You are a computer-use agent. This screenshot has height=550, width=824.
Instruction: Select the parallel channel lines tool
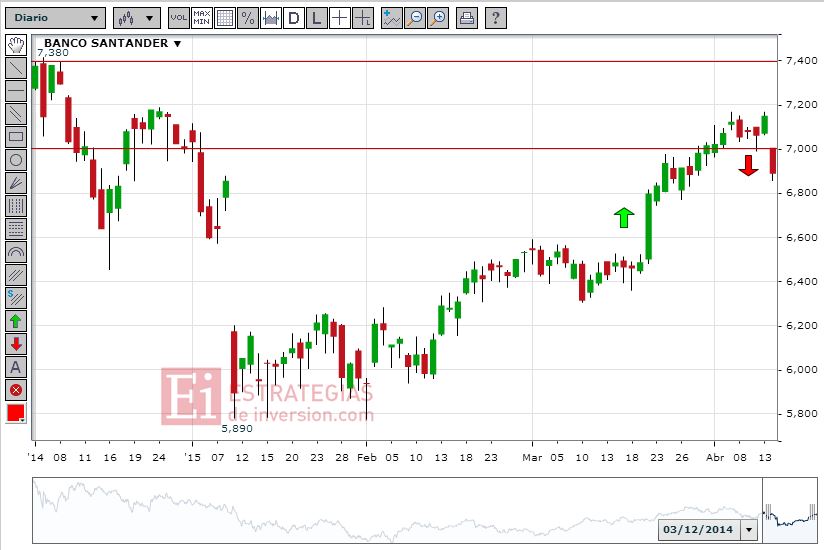click(x=16, y=114)
